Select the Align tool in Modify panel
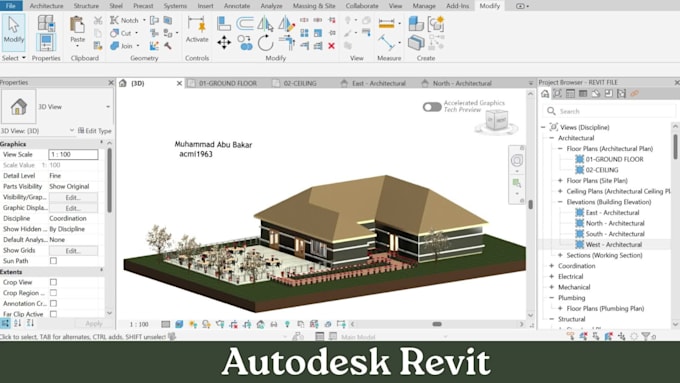Viewport: 680px width, 383px height. pos(224,23)
